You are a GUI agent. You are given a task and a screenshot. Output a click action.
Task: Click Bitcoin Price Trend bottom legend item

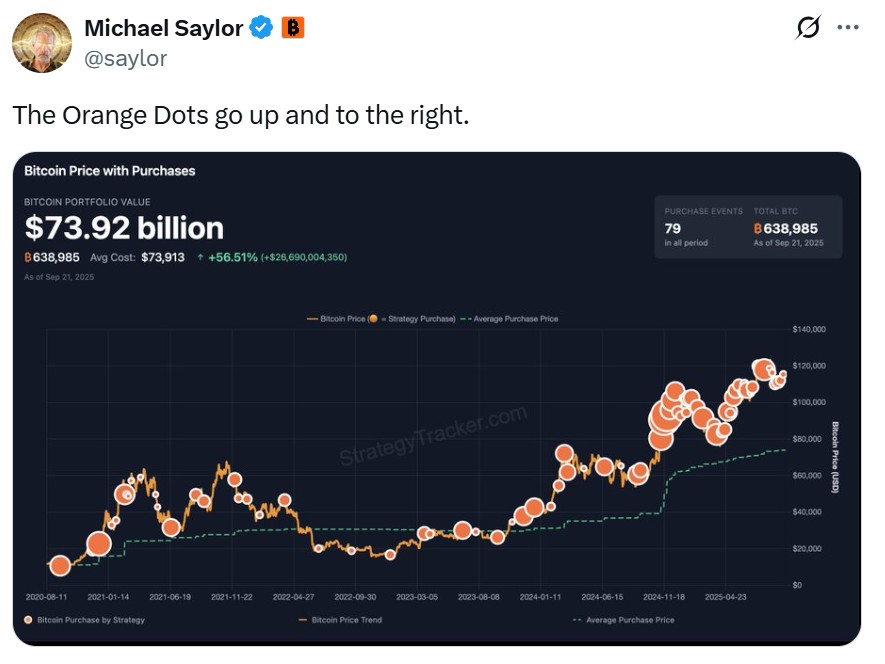pos(340,620)
